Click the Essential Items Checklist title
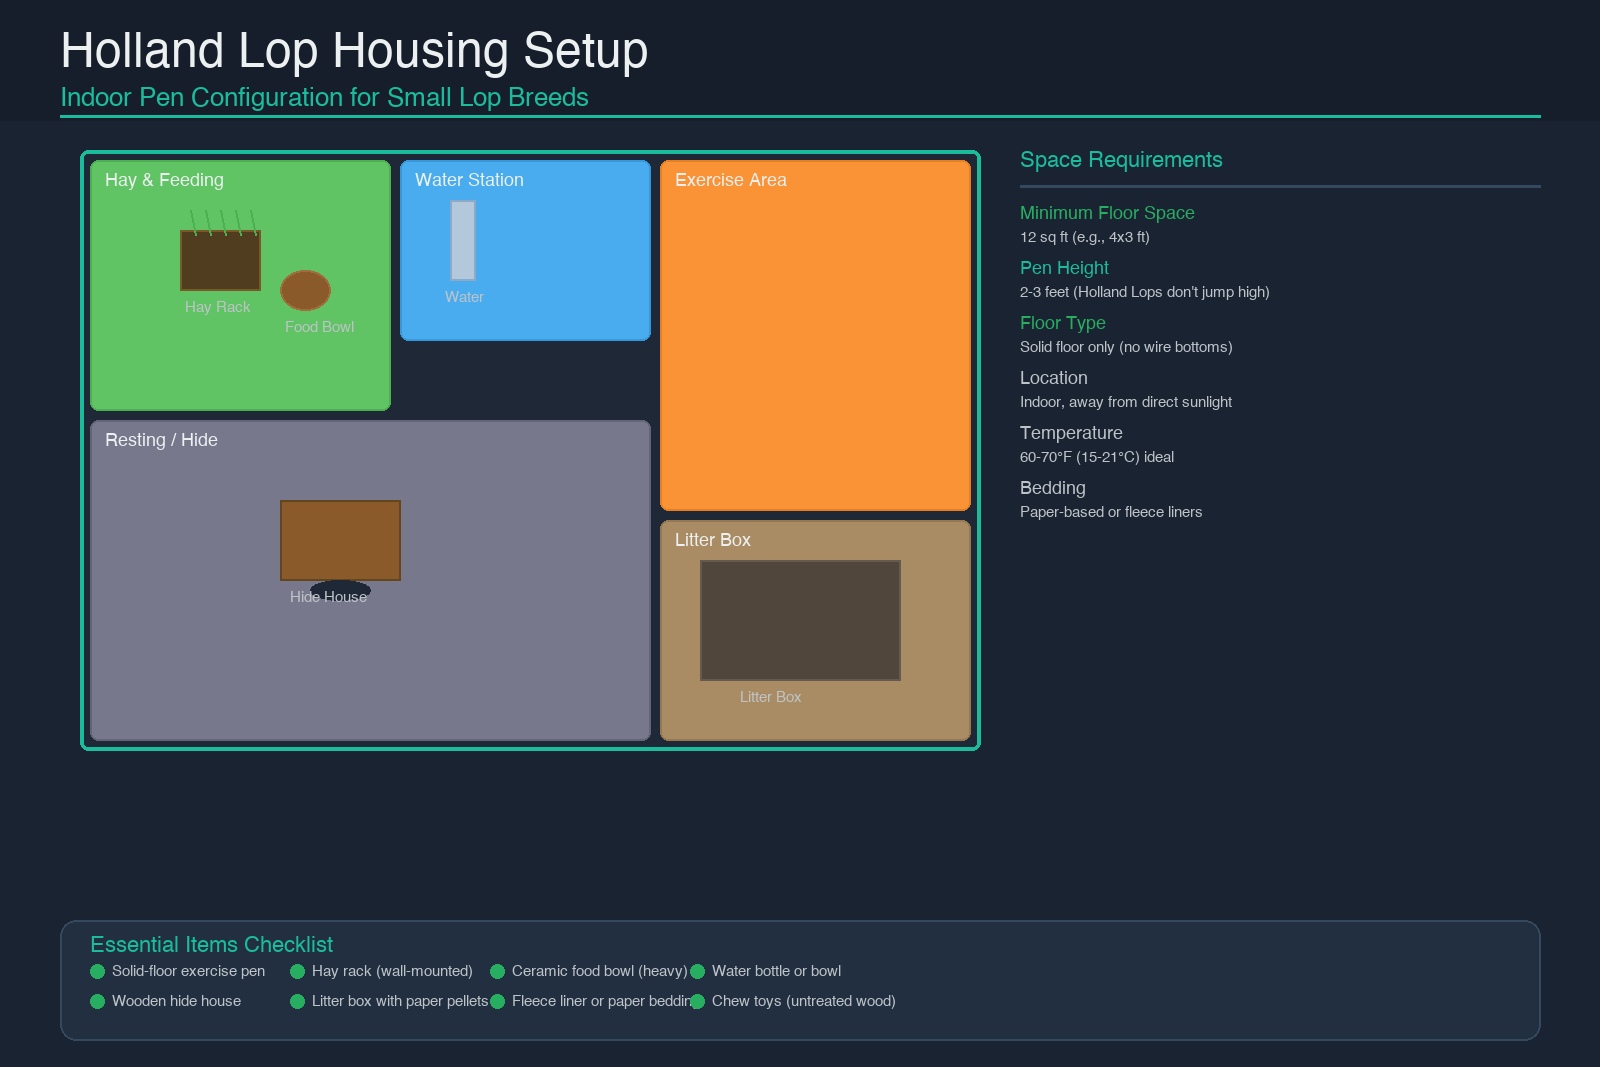 (211, 945)
